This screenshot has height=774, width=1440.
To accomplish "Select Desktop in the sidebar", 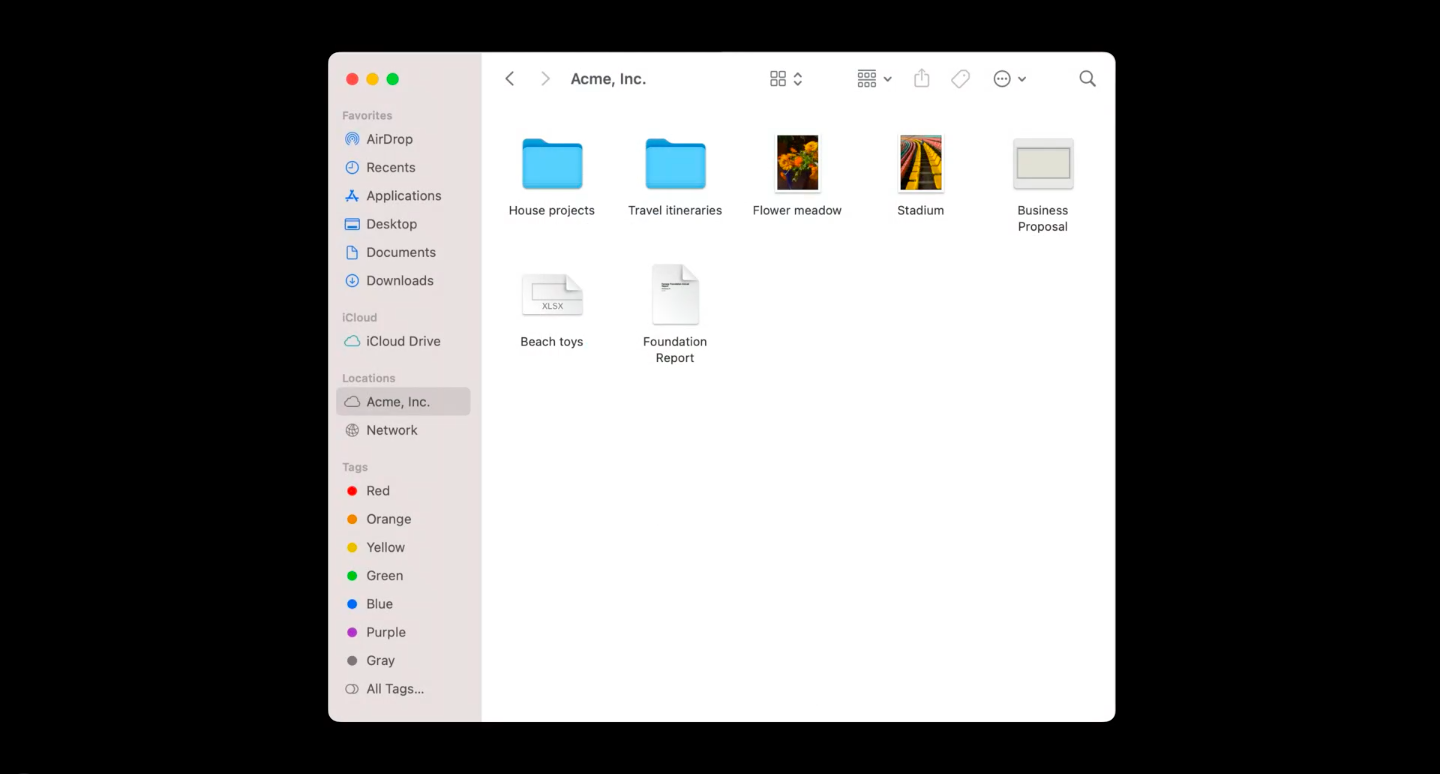I will pos(391,224).
